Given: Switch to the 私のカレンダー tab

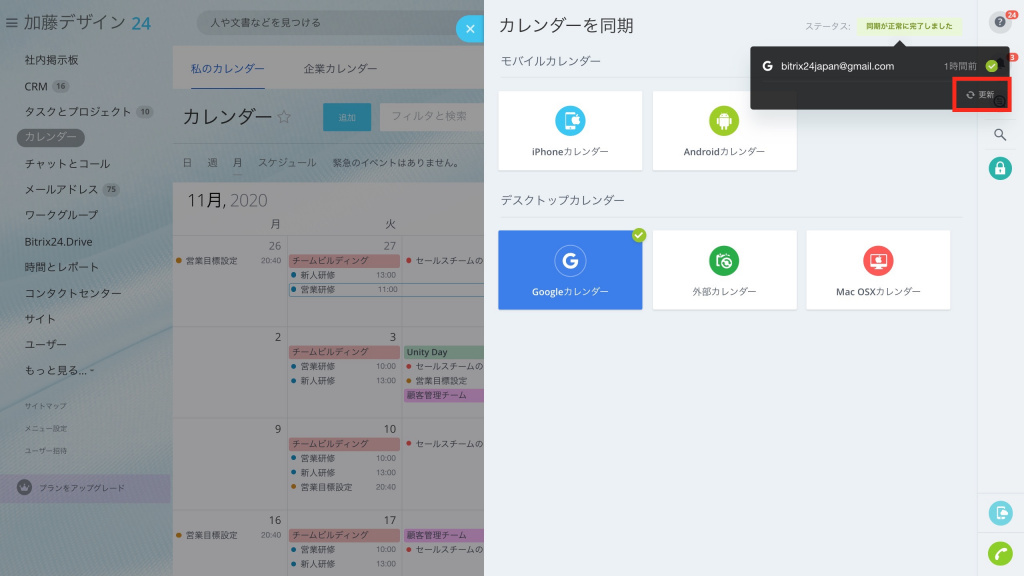Looking at the screenshot, I should click(x=227, y=69).
